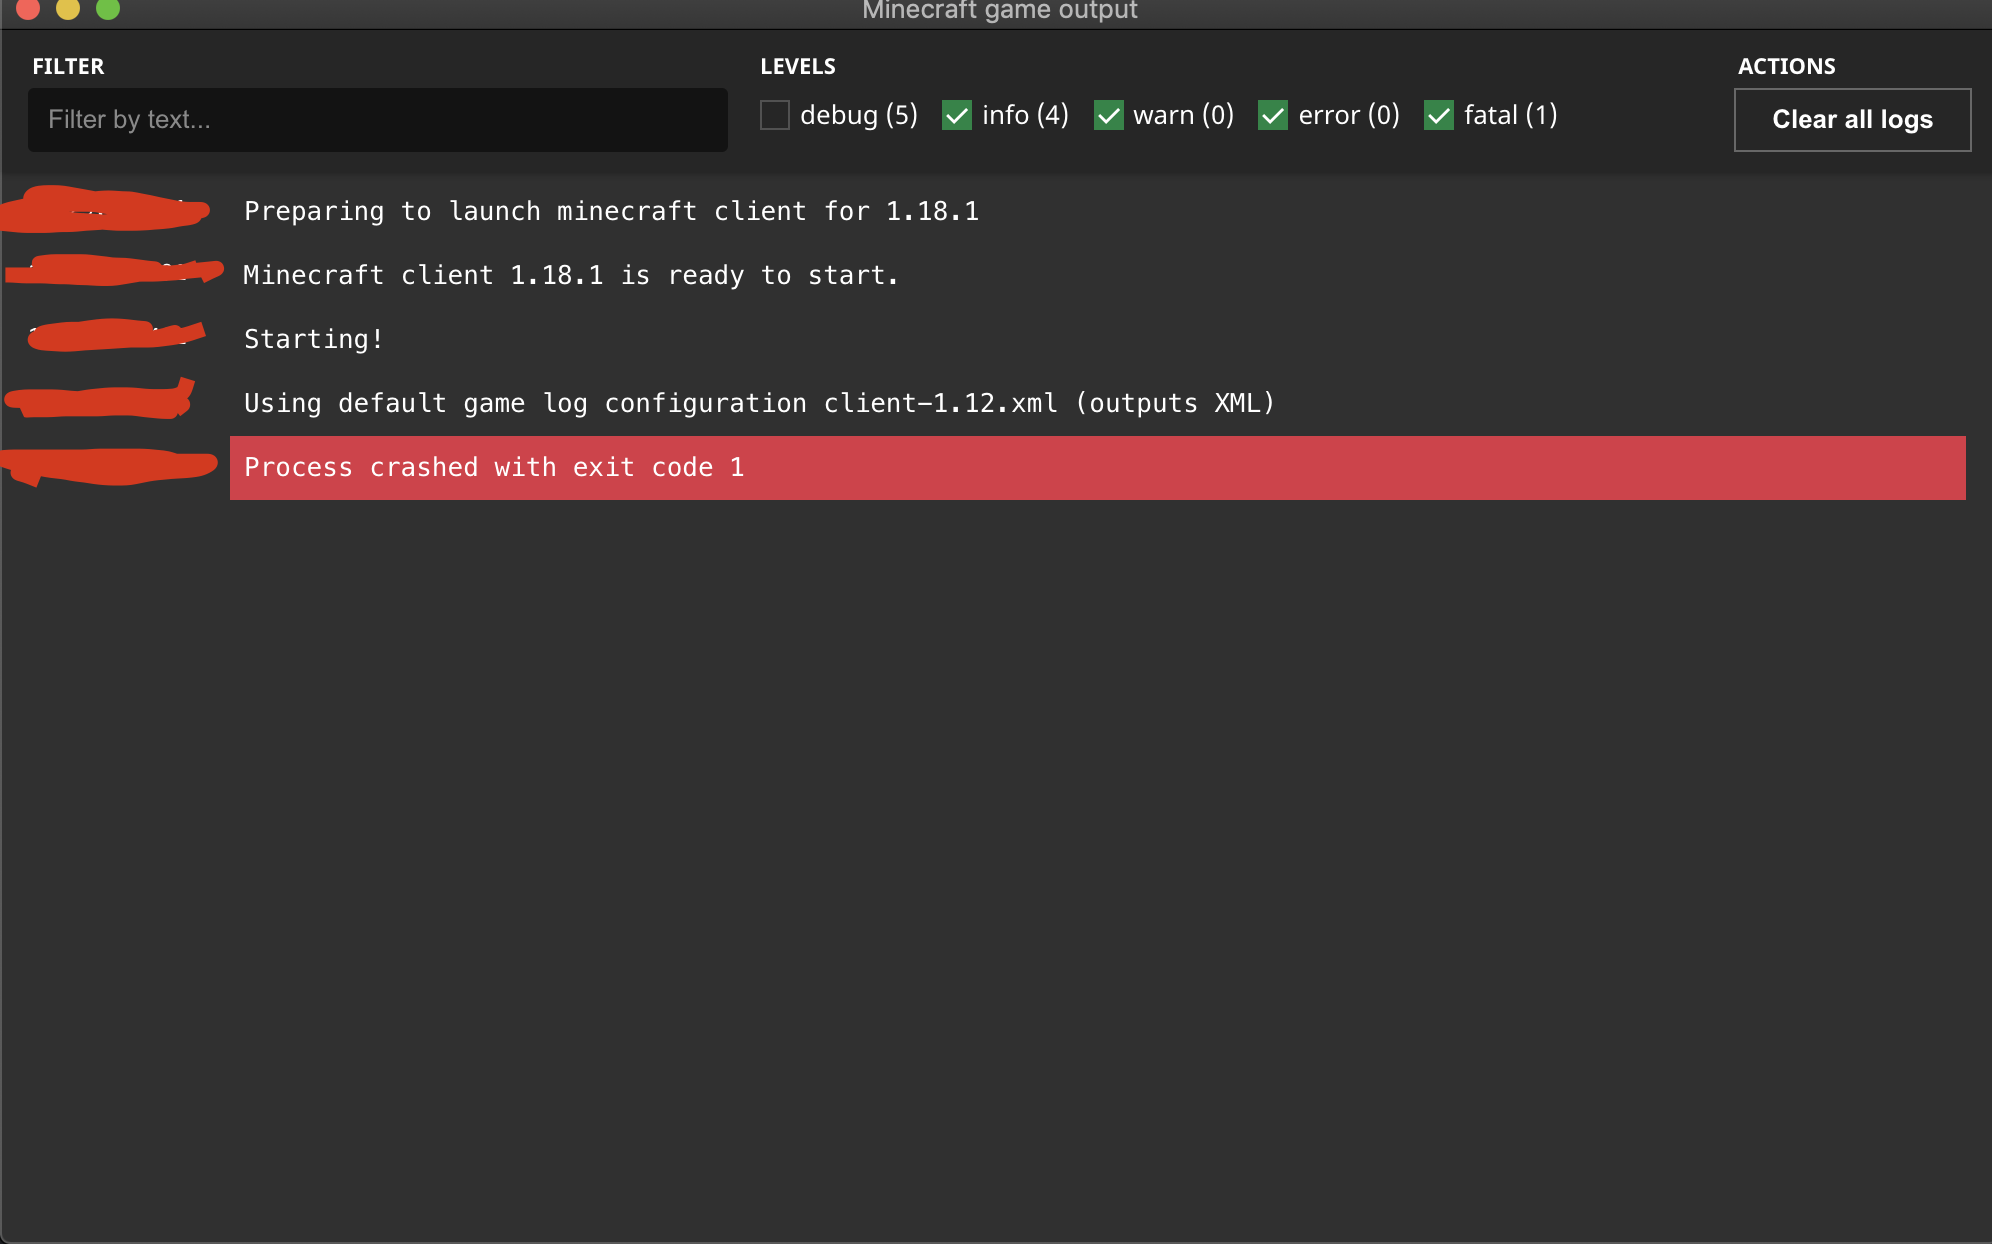Disable the fatal (1) log level
This screenshot has width=1992, height=1244.
point(1437,115)
